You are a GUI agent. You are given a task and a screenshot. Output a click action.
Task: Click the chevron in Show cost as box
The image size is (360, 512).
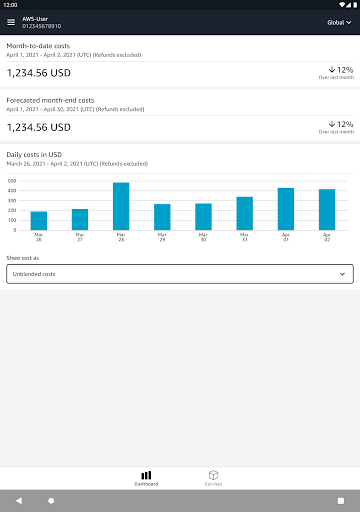point(342,274)
